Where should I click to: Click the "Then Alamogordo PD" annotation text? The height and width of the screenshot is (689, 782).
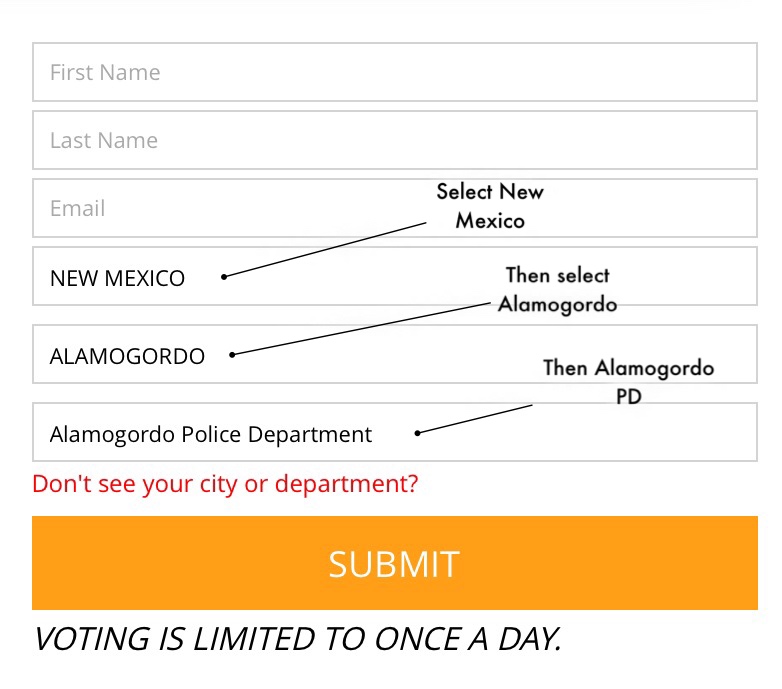[x=628, y=381]
